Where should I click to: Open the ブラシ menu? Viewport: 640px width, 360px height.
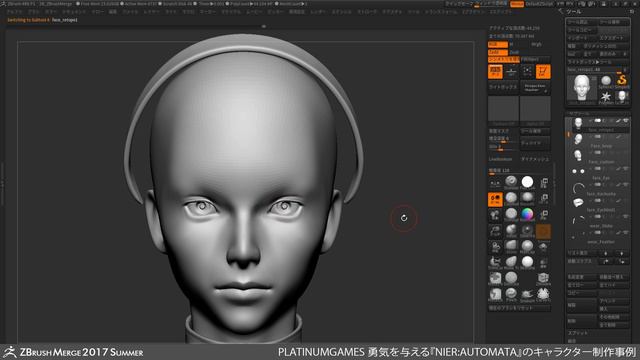pos(33,12)
